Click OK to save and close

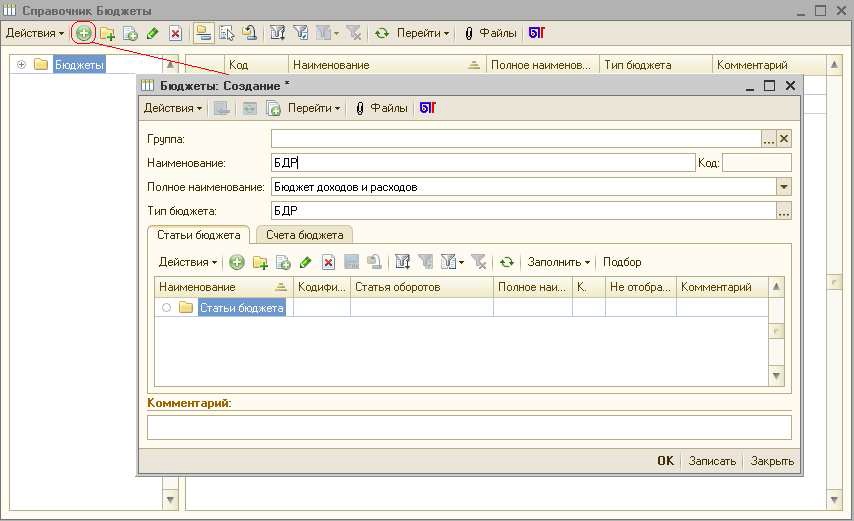(665, 461)
